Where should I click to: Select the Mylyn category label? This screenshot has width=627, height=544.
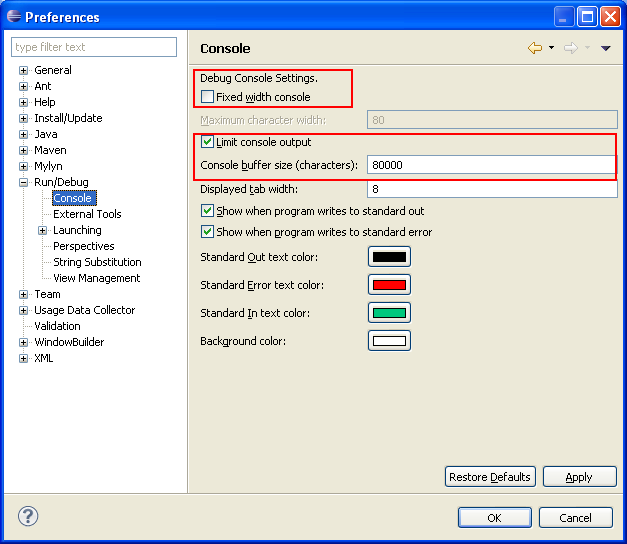[48, 166]
